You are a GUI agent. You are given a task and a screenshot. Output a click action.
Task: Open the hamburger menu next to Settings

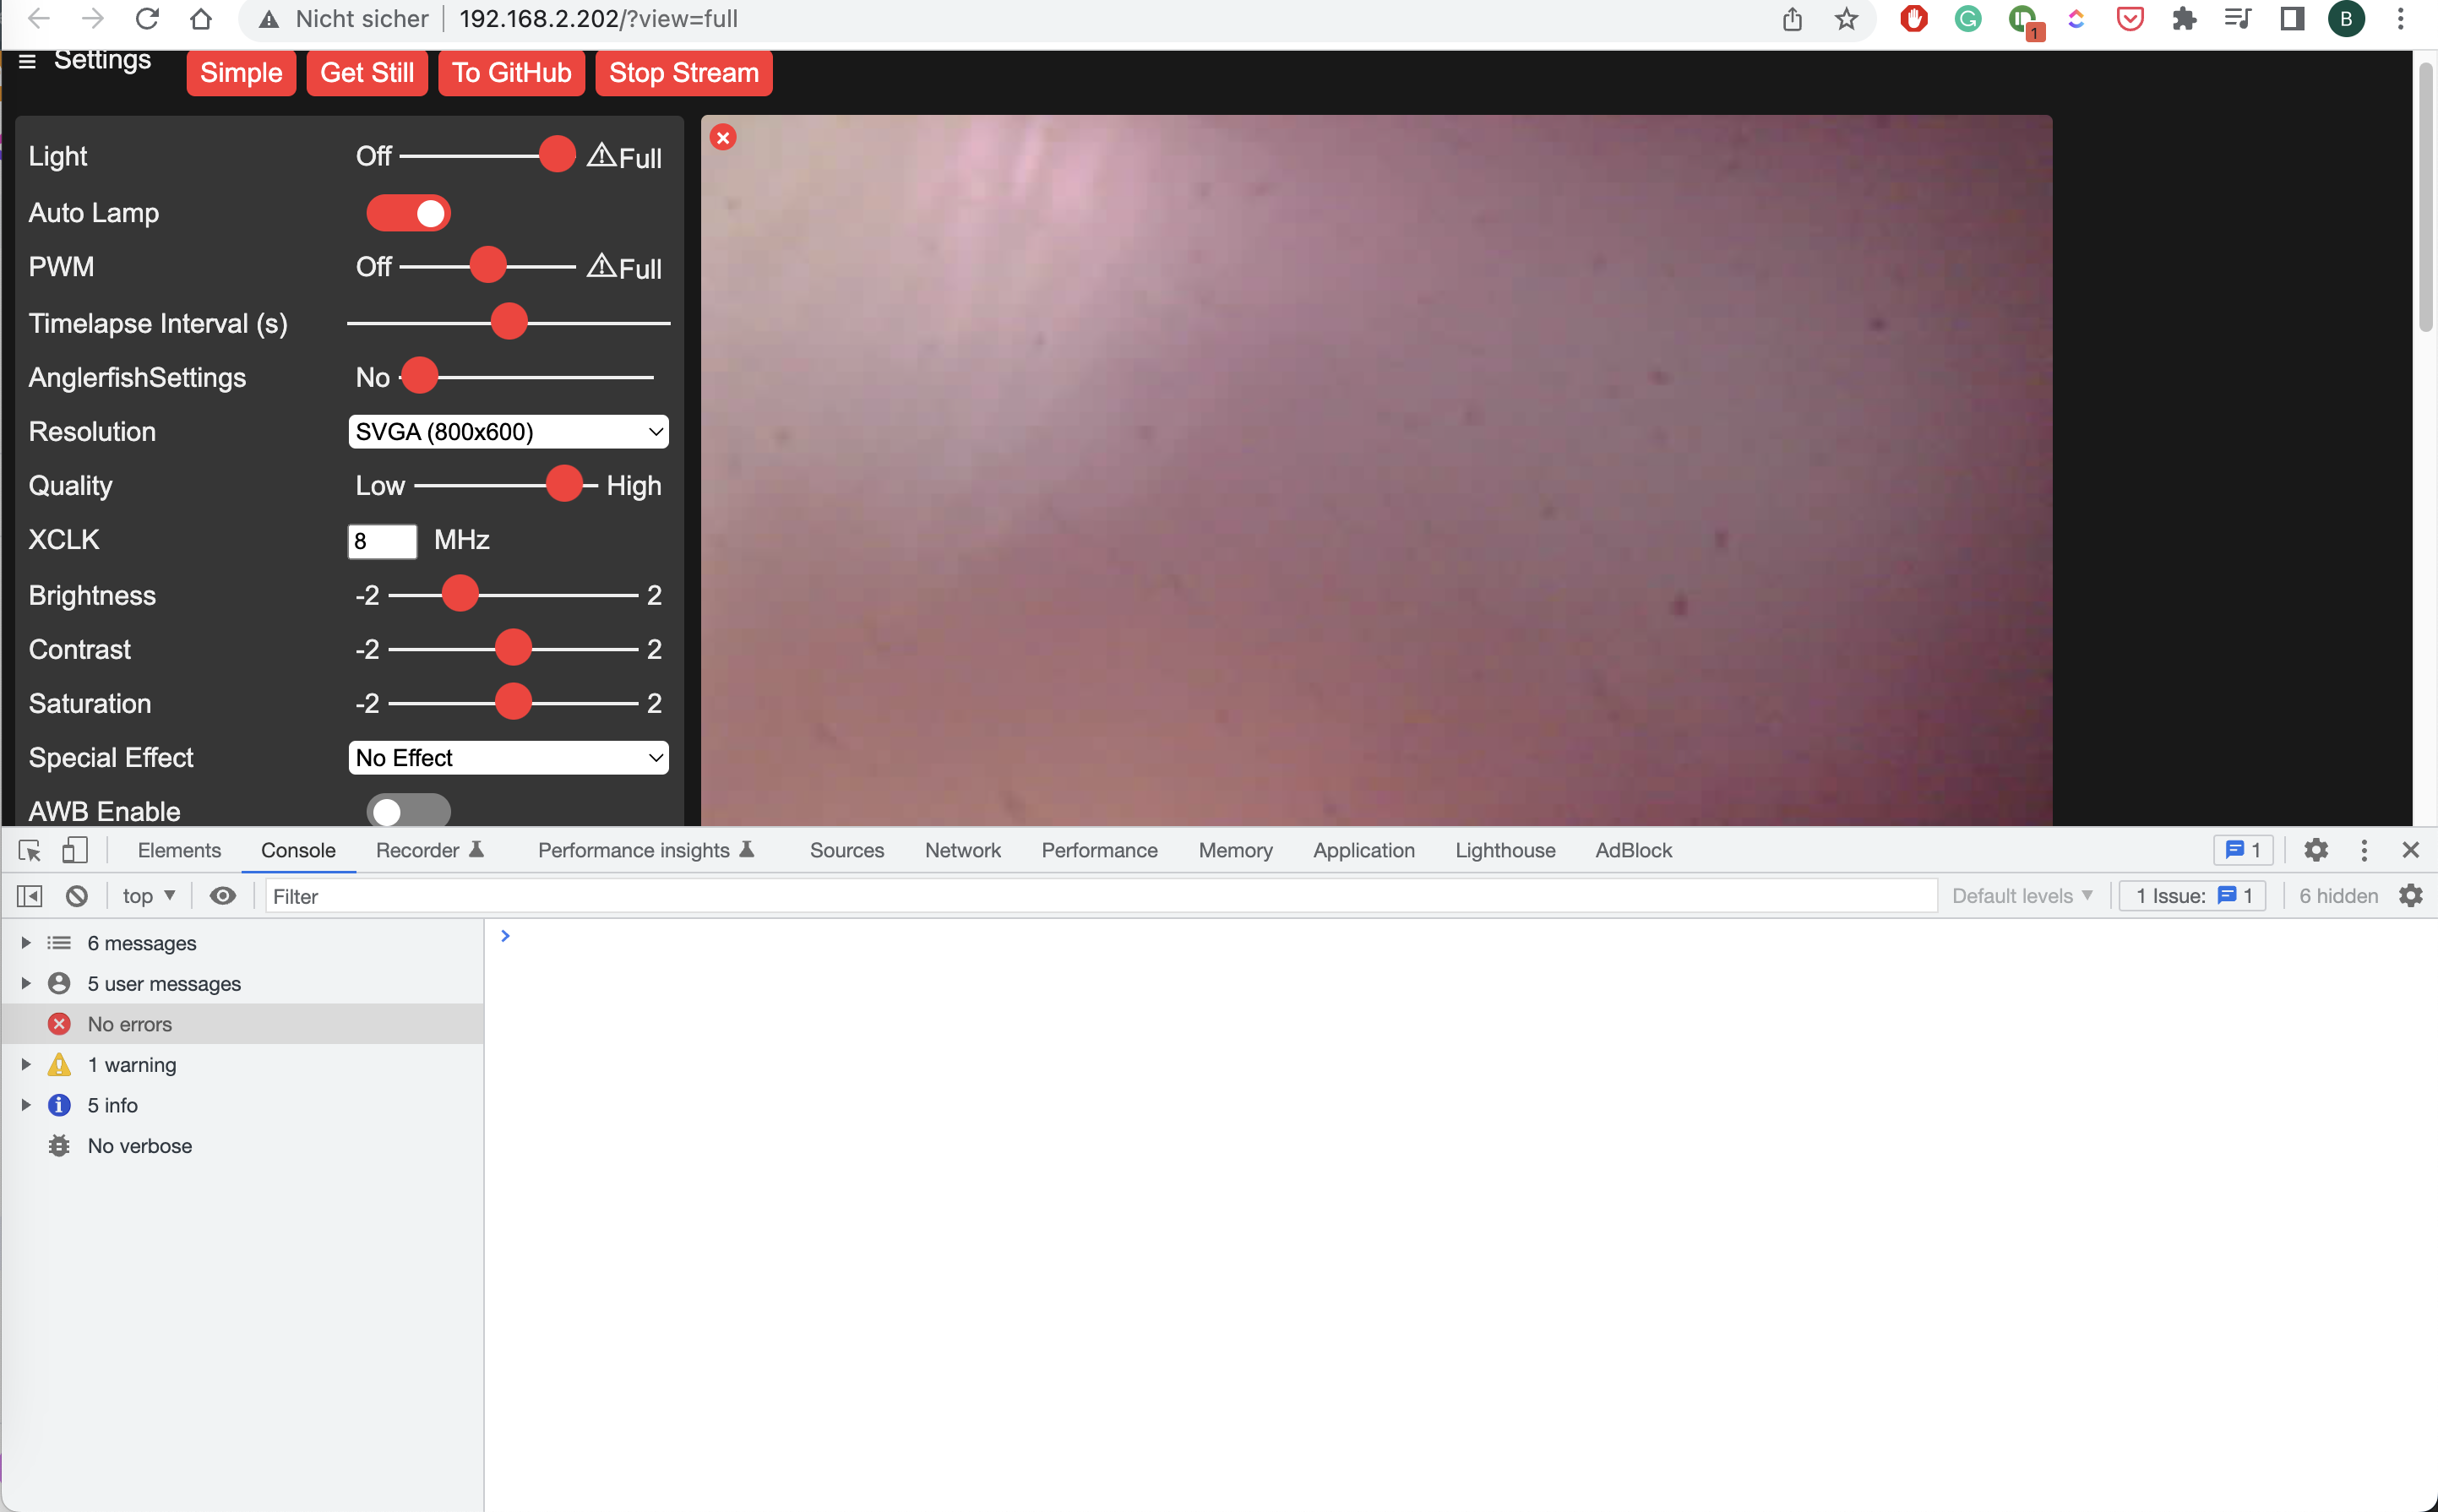click(x=27, y=60)
